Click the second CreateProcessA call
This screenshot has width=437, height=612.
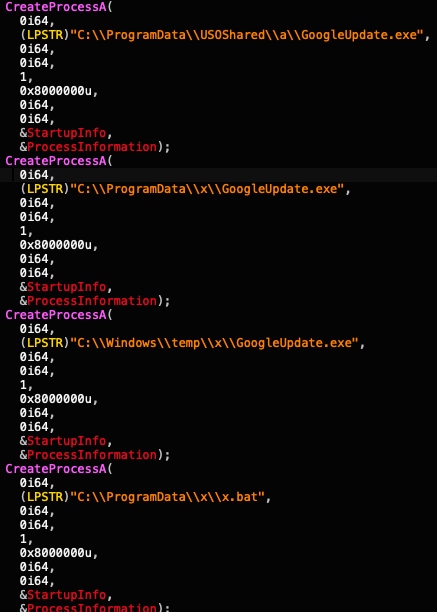click(56, 161)
